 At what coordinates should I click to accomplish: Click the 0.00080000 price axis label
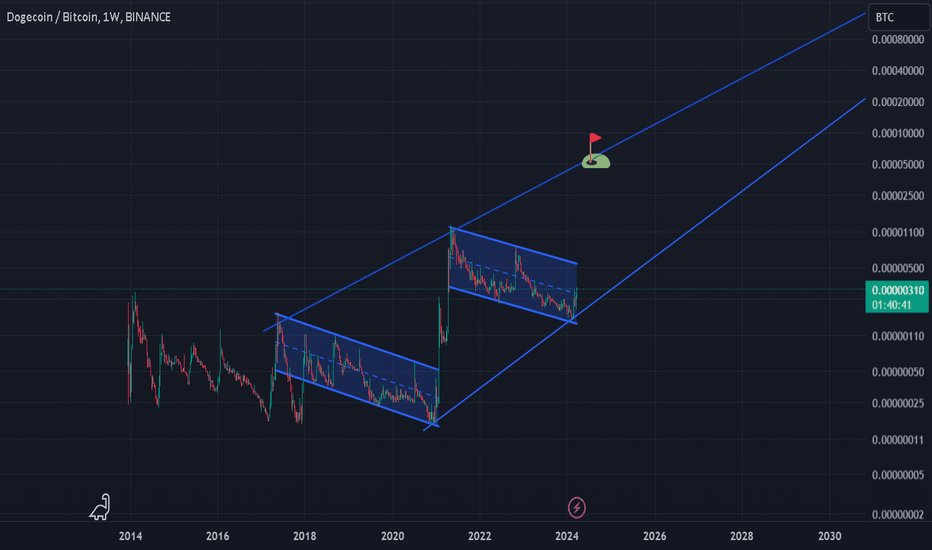tap(898, 40)
